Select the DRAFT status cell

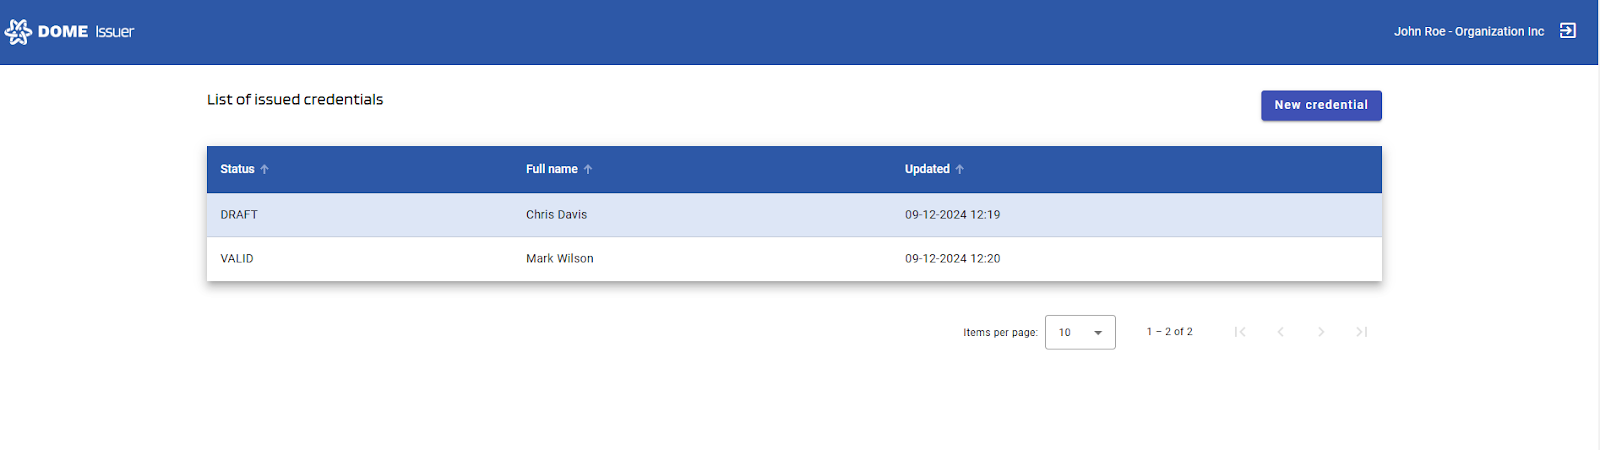point(239,215)
